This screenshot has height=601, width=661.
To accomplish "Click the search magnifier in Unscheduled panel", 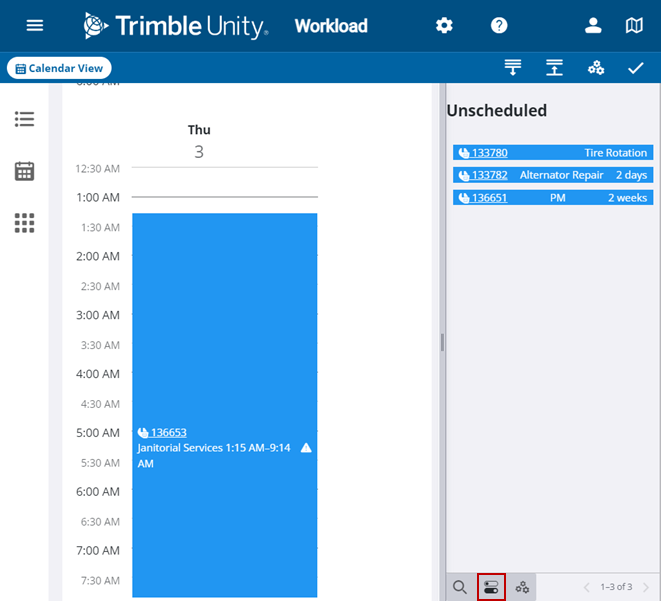I will click(460, 587).
